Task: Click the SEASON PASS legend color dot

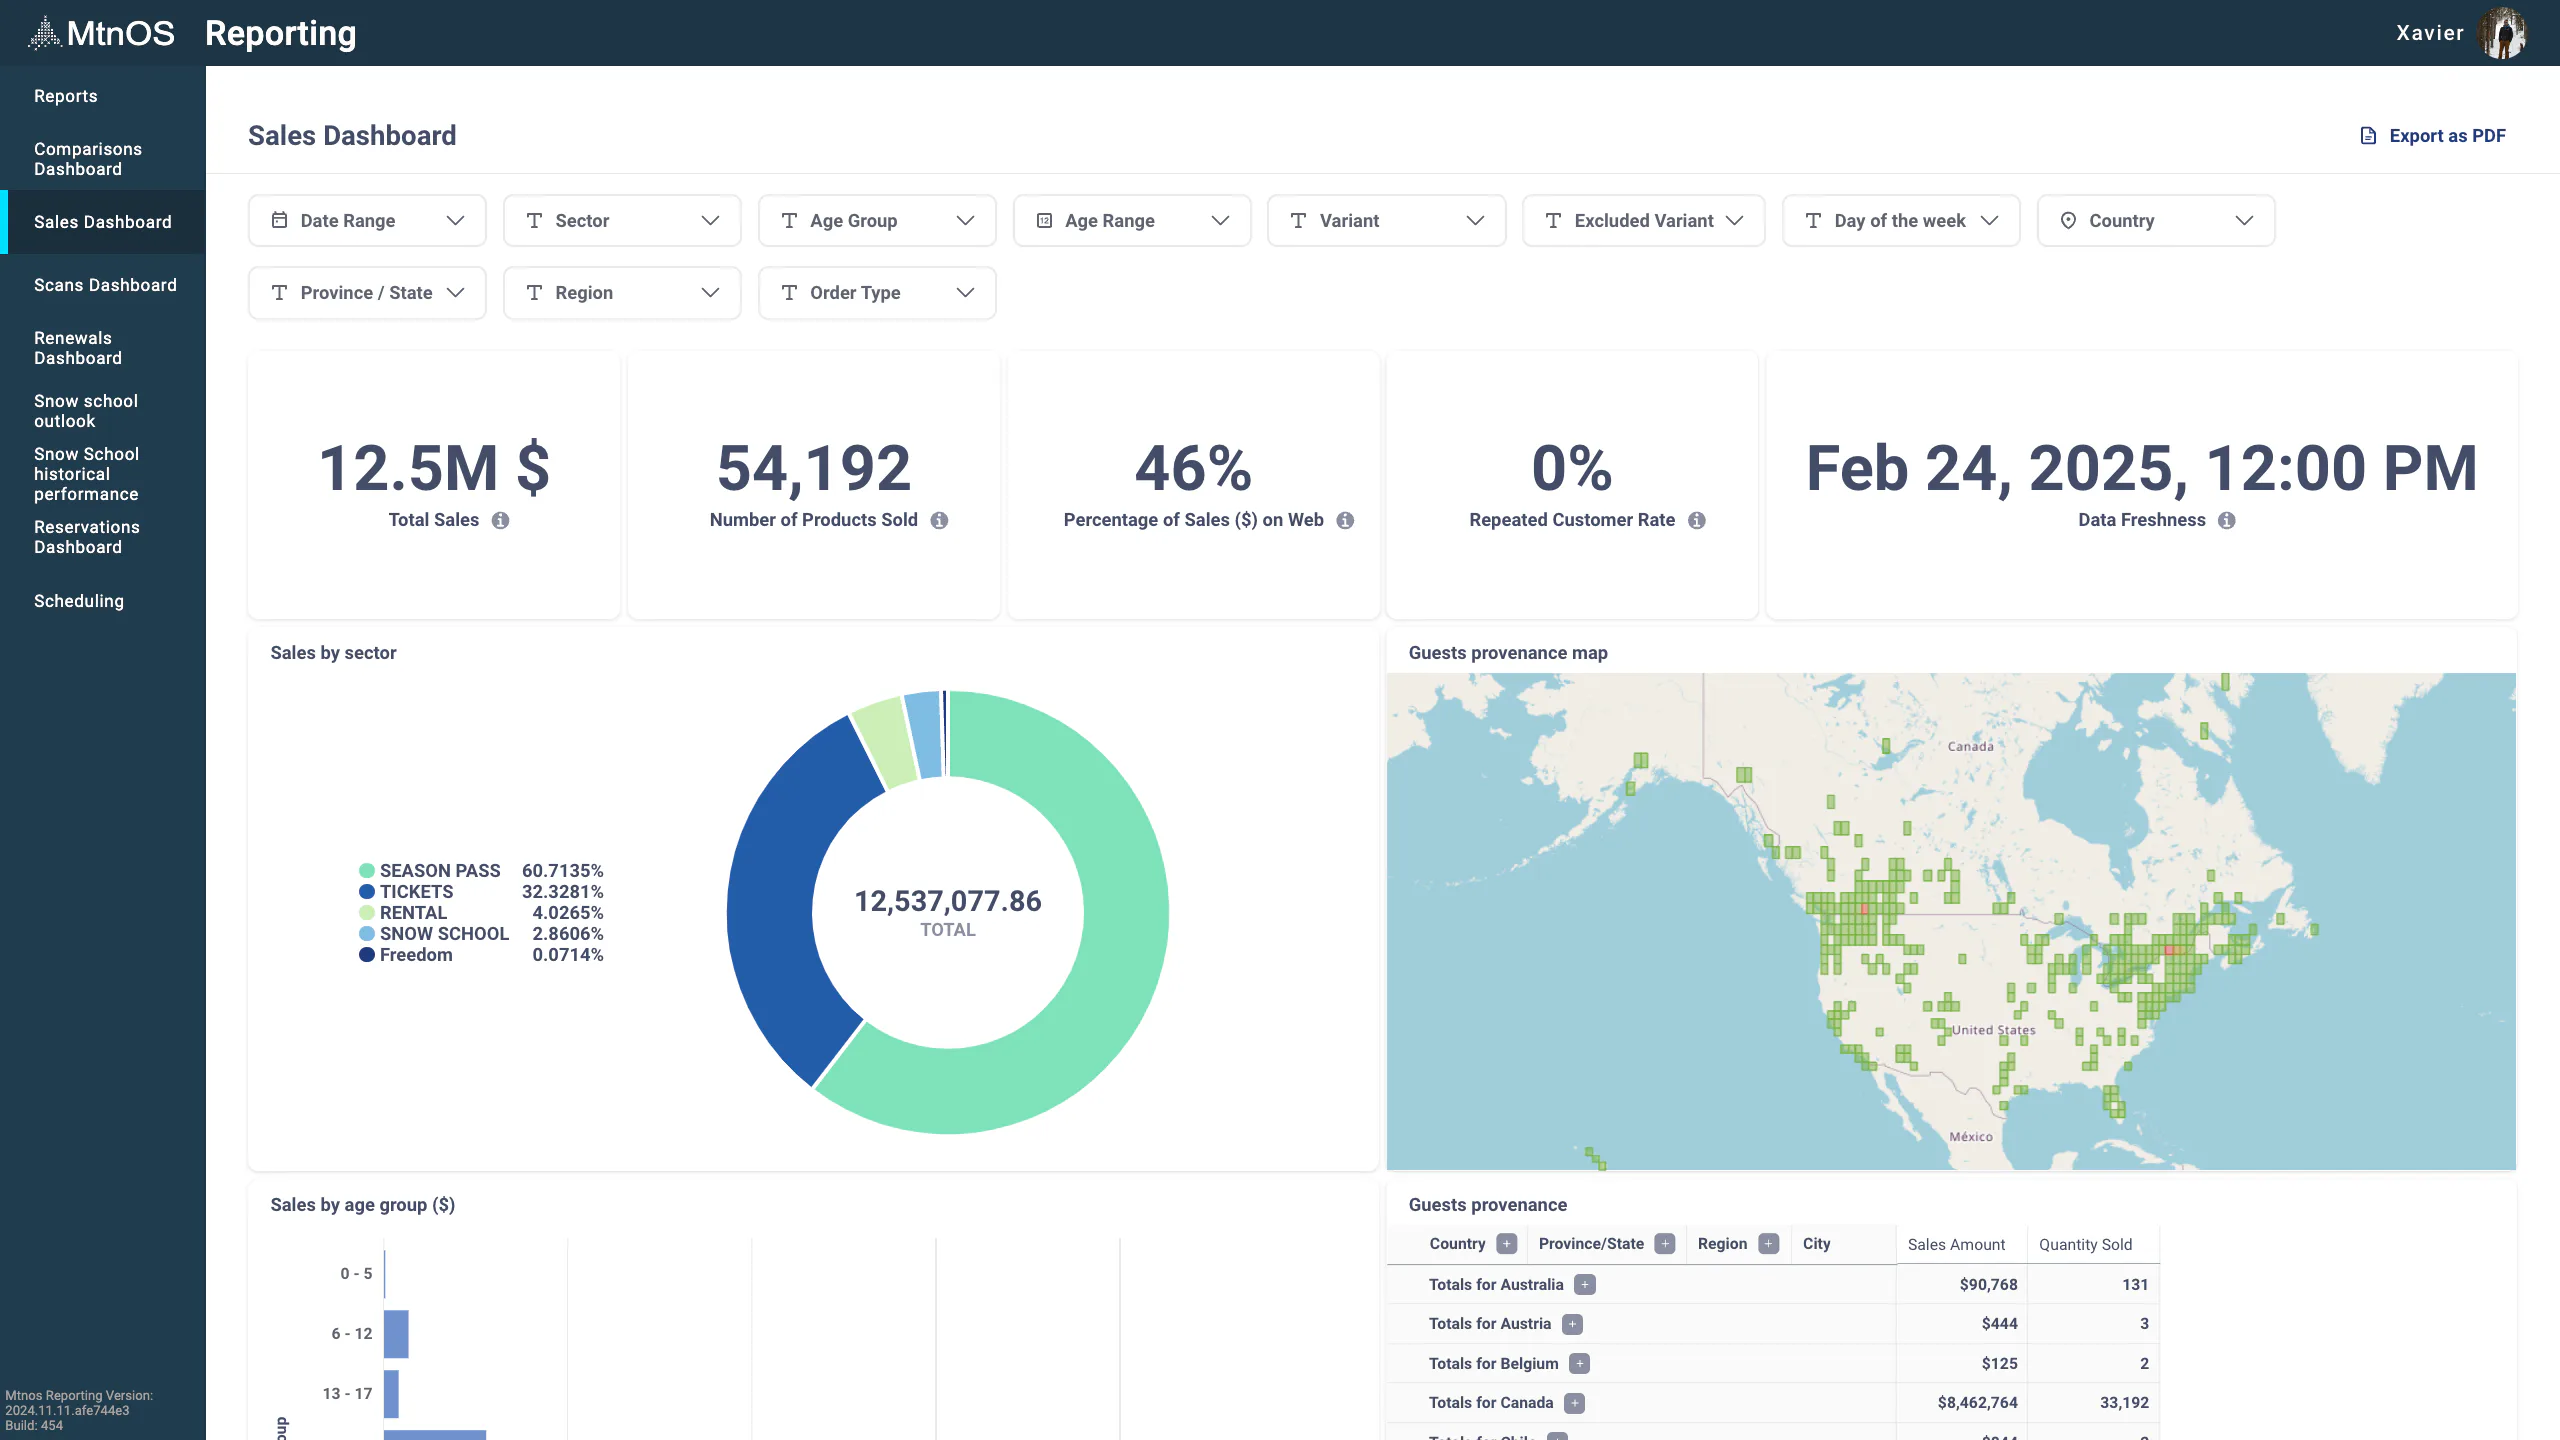Action: [367, 871]
